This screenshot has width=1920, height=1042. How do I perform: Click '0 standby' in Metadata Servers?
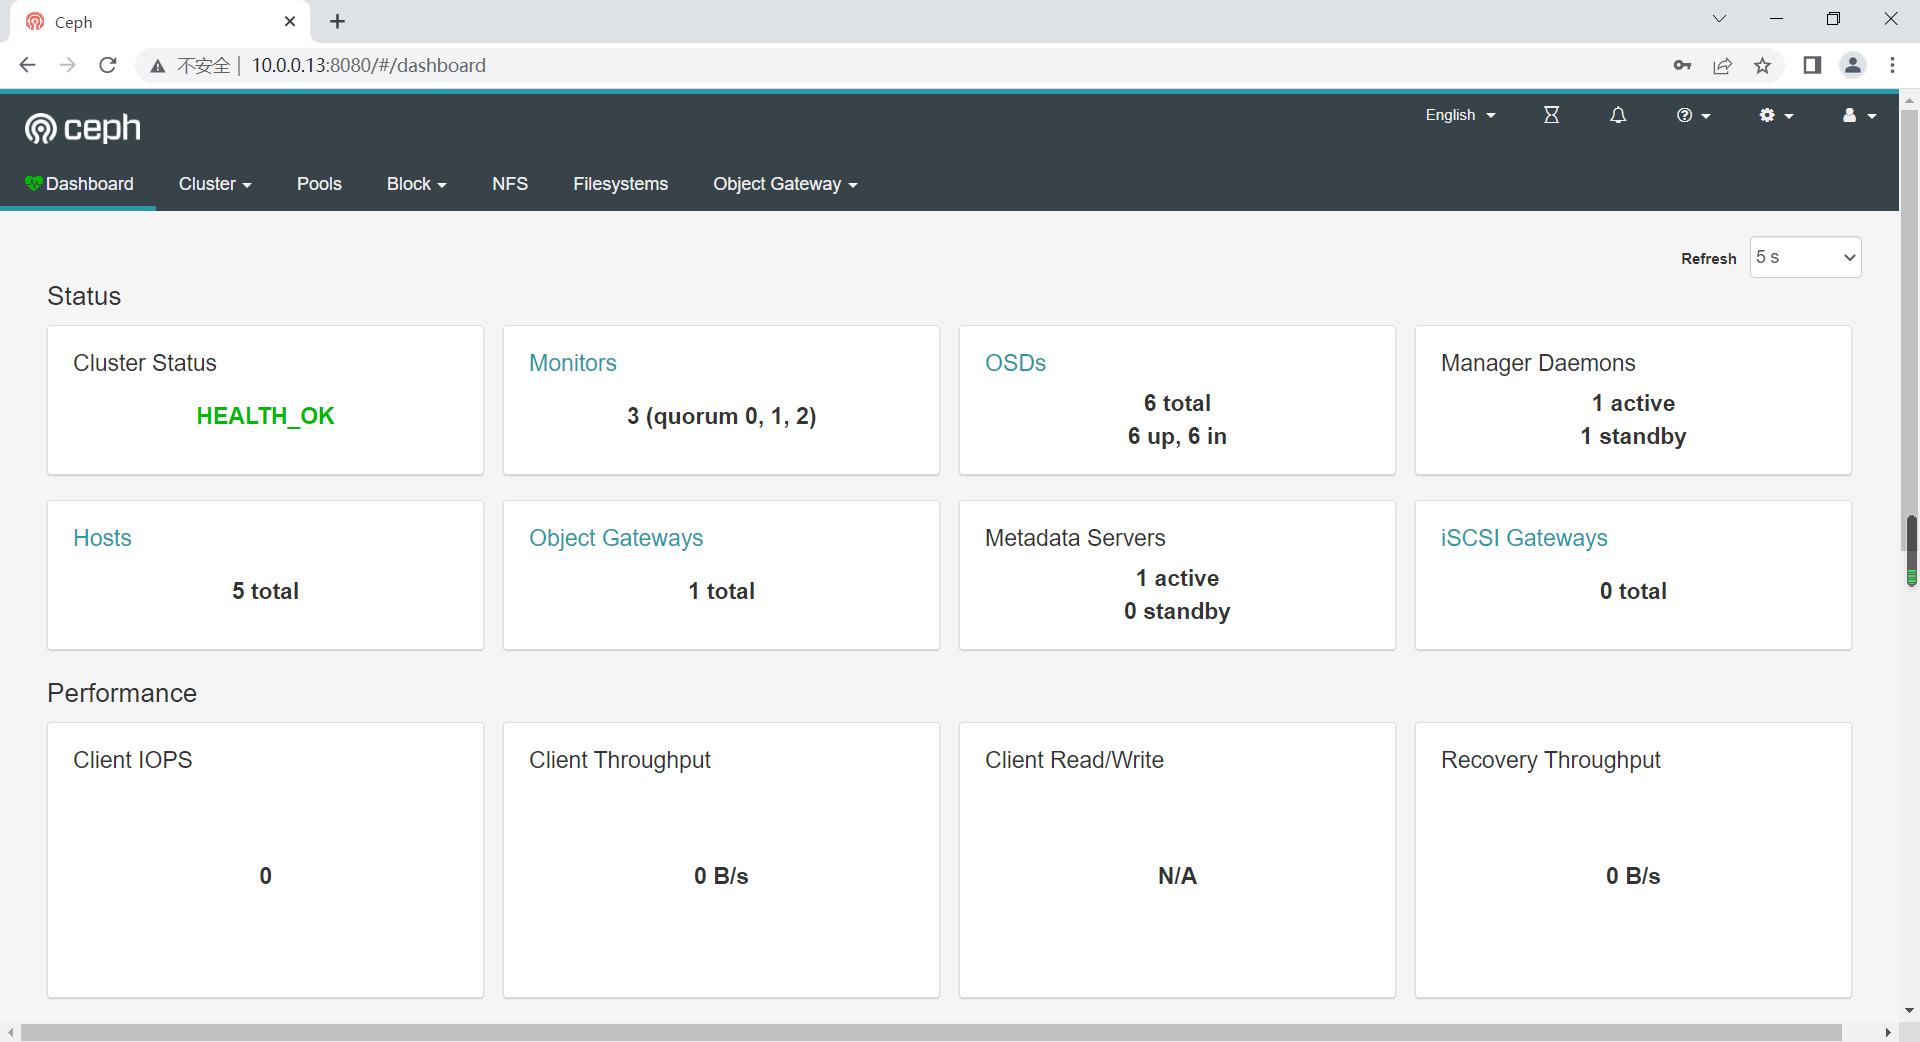click(x=1177, y=611)
